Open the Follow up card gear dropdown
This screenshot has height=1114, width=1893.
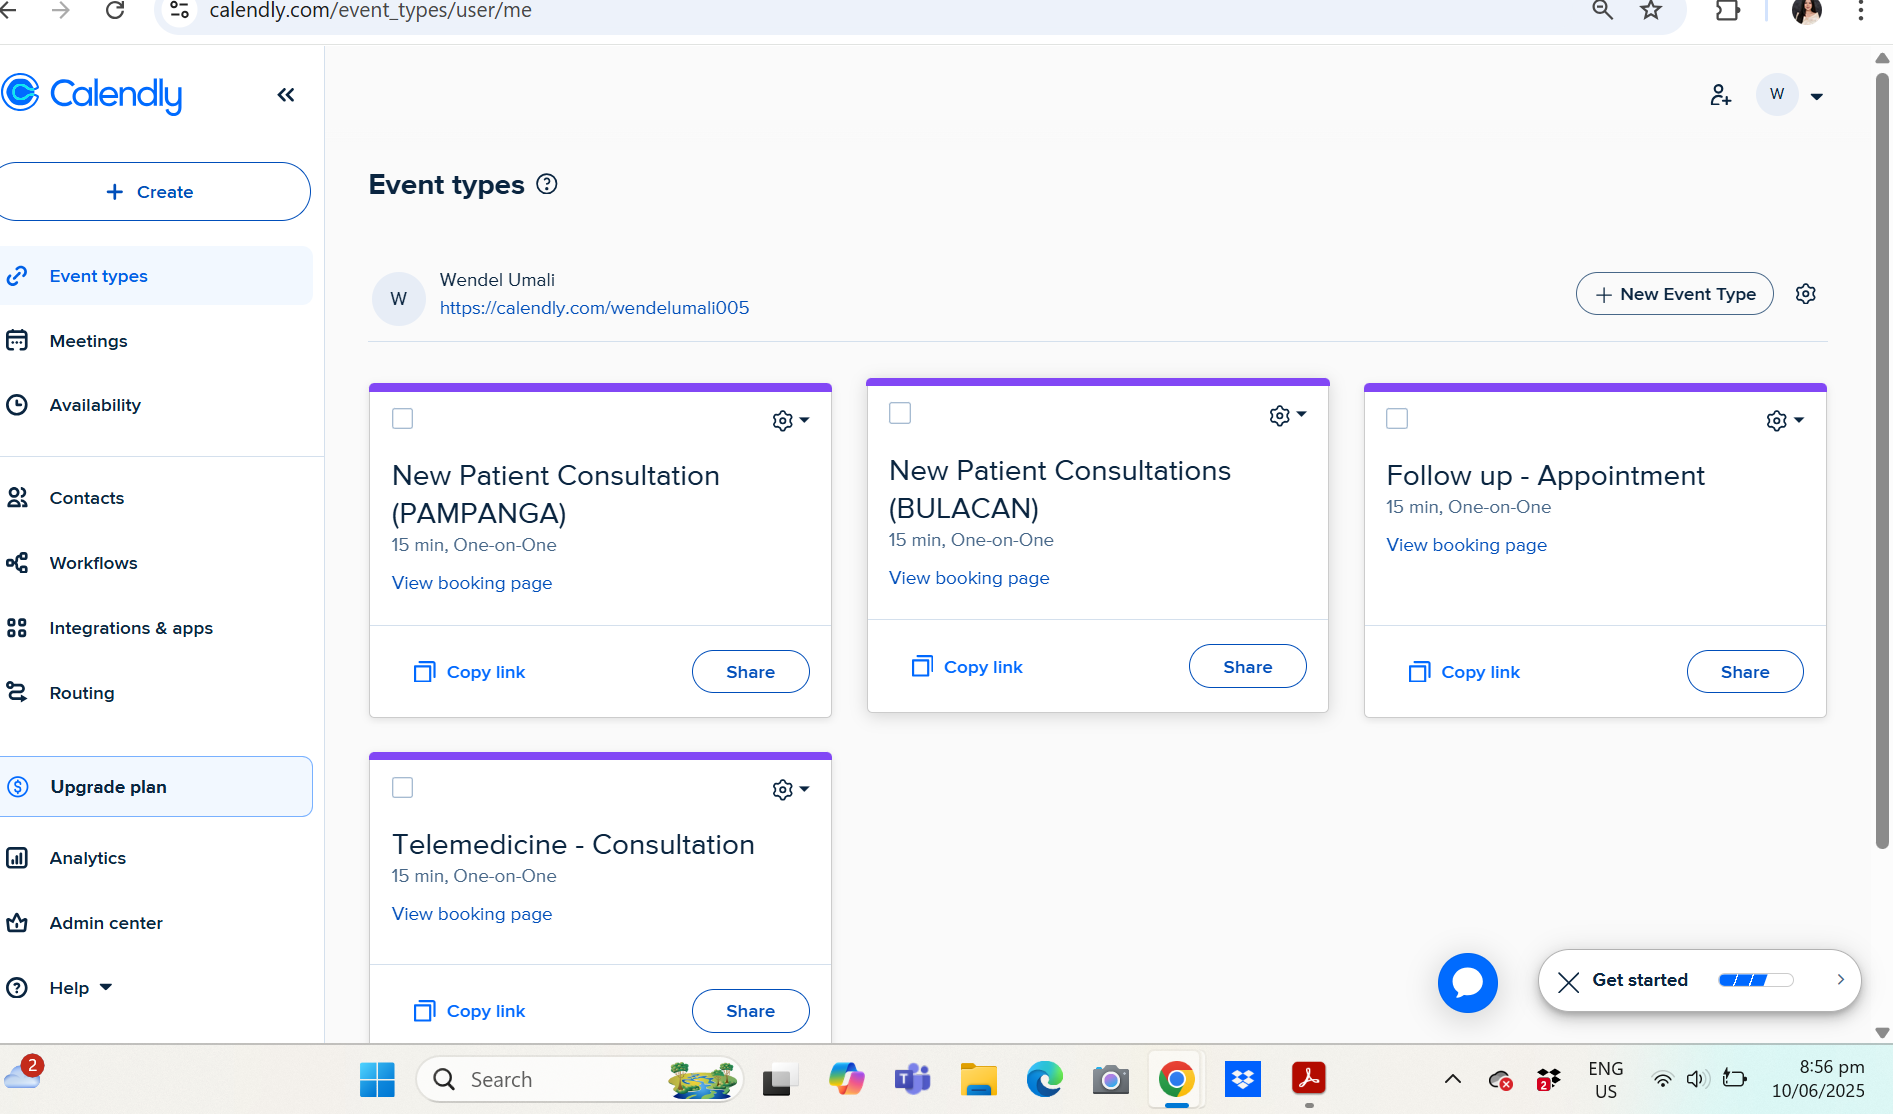1784,421
